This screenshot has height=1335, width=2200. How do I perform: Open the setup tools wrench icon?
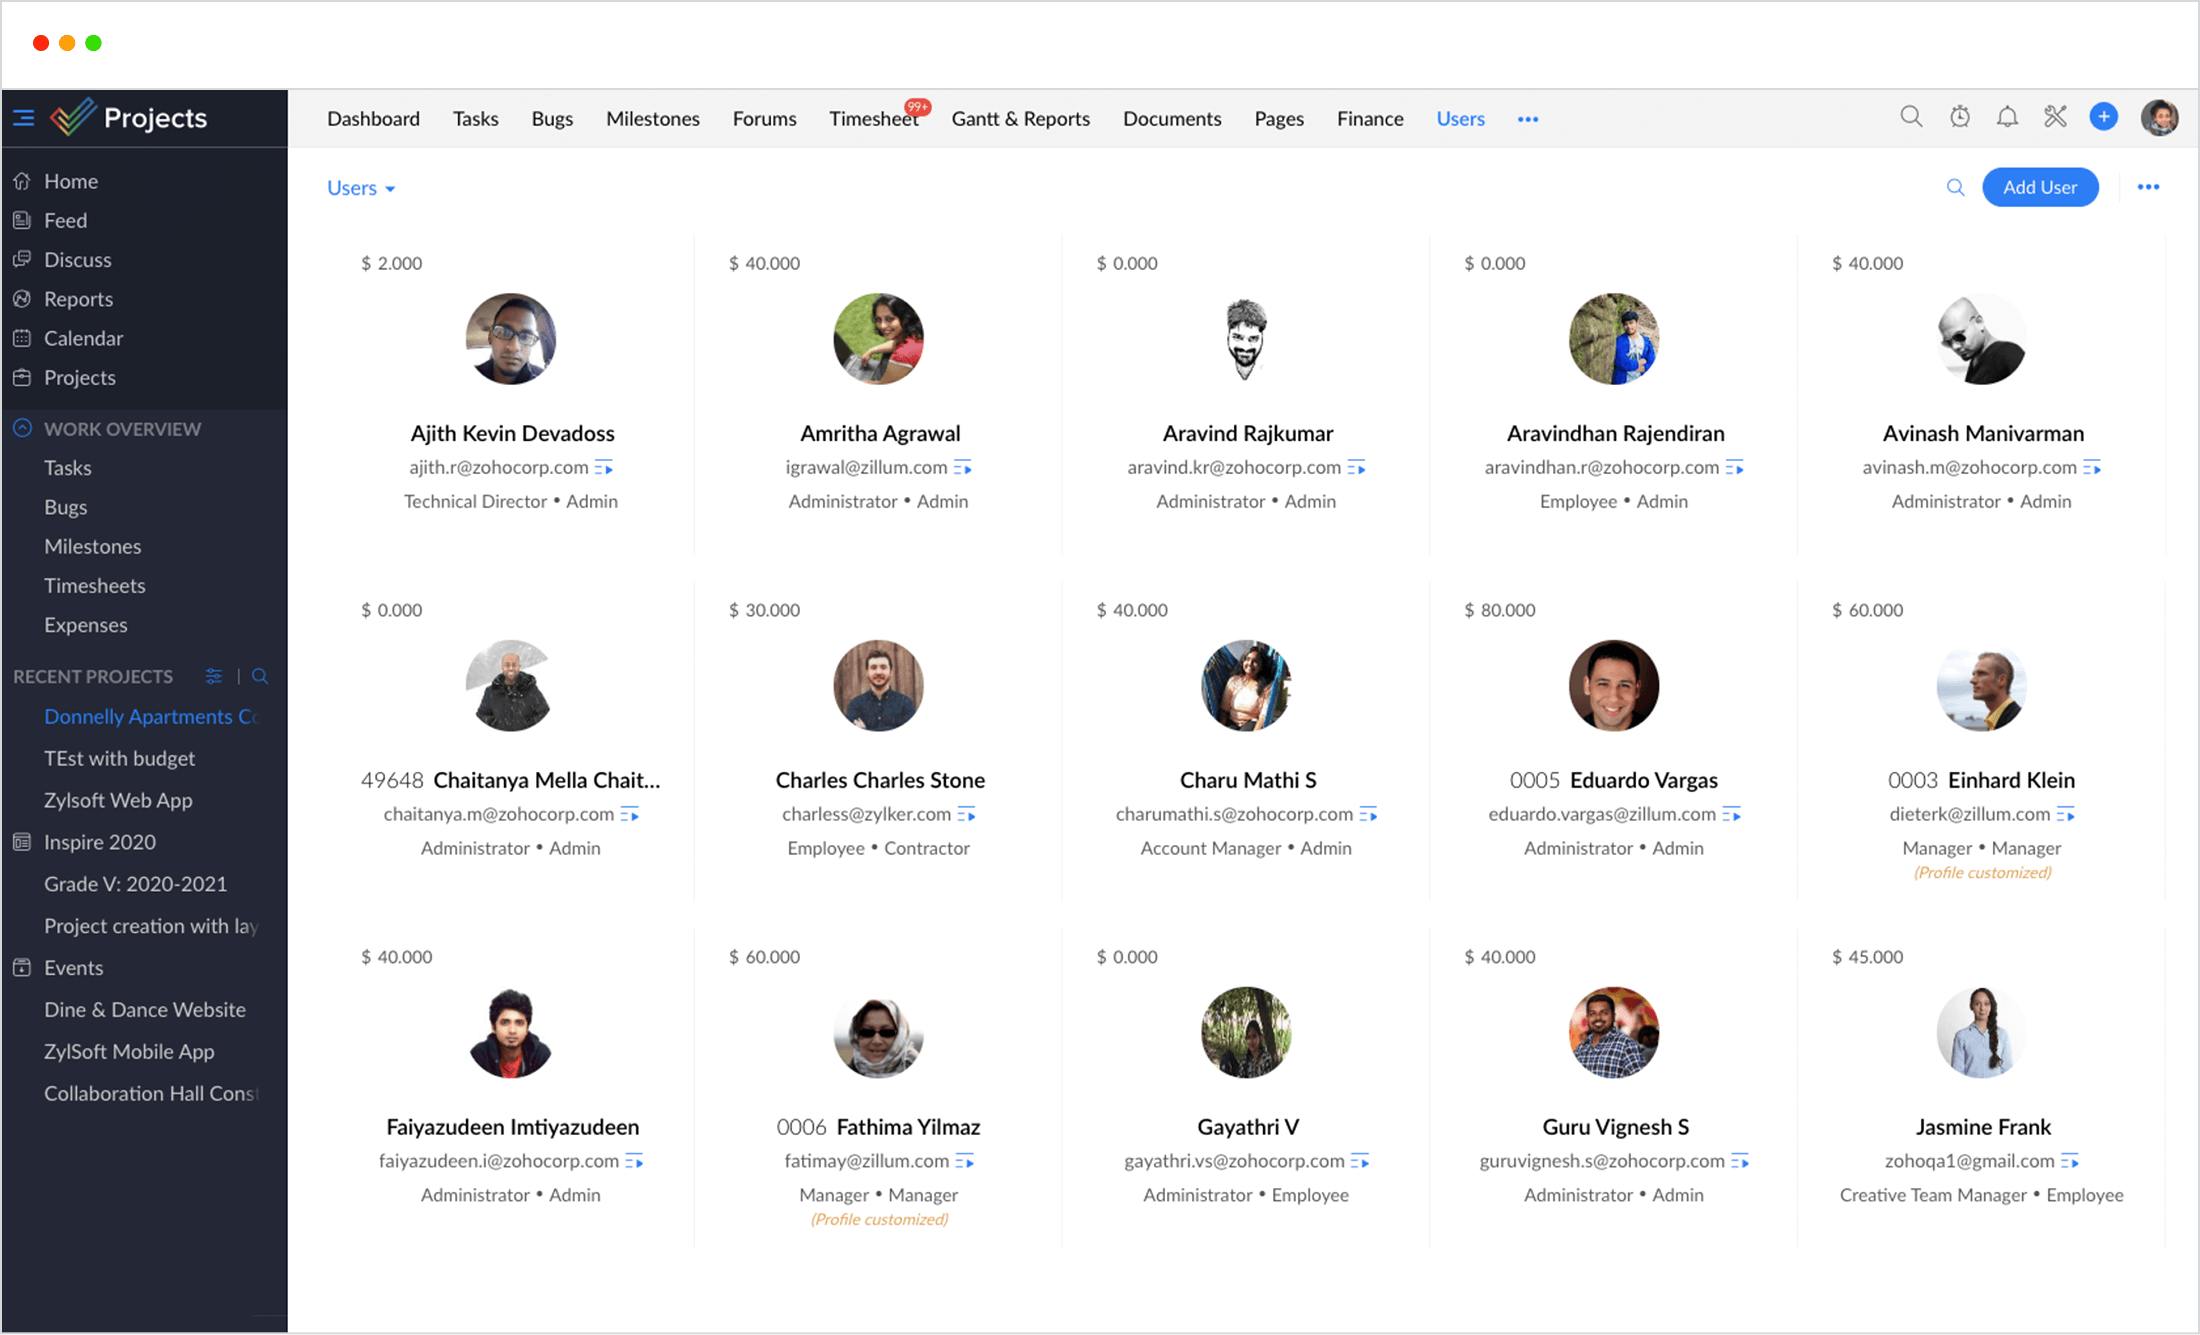coord(2055,117)
